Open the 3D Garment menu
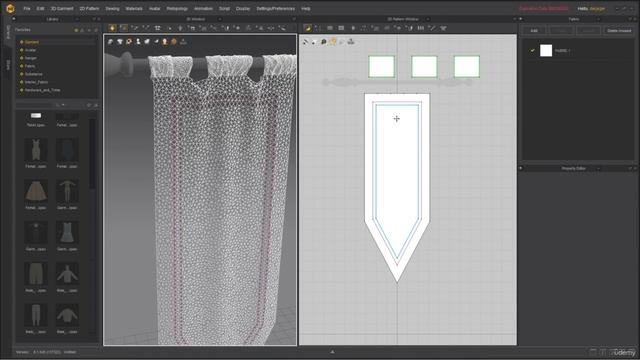 pos(62,9)
